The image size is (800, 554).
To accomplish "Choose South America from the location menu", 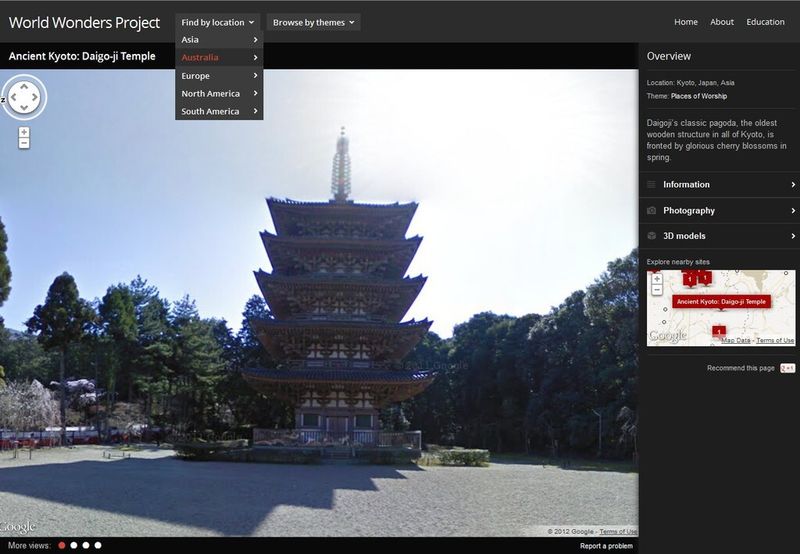I will point(219,111).
